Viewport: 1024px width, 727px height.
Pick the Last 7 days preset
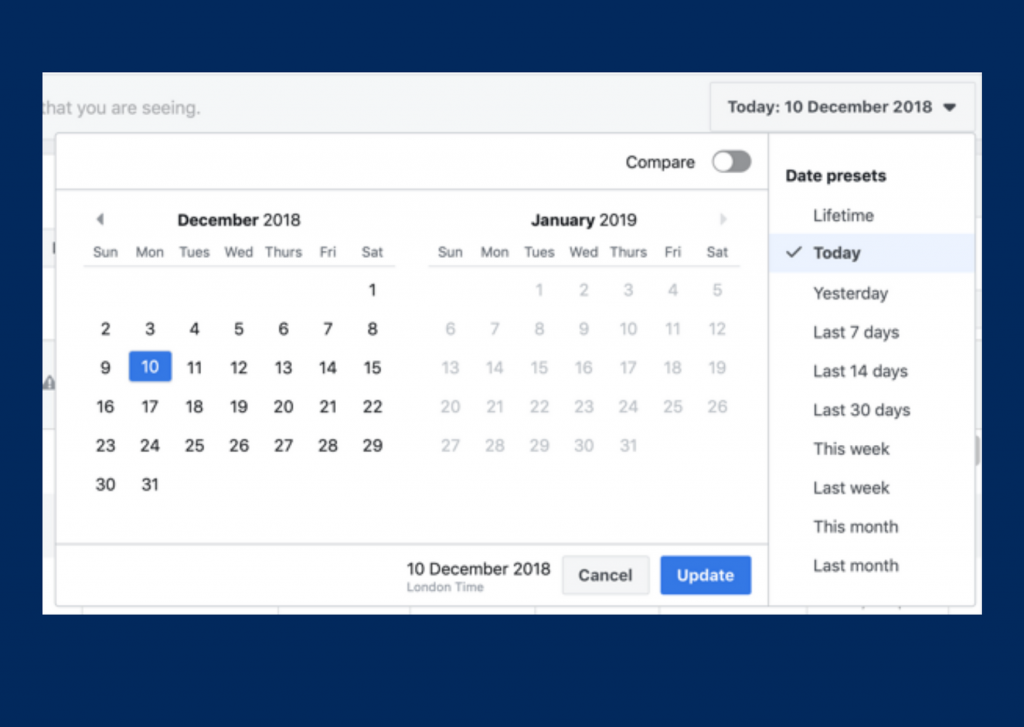(856, 332)
